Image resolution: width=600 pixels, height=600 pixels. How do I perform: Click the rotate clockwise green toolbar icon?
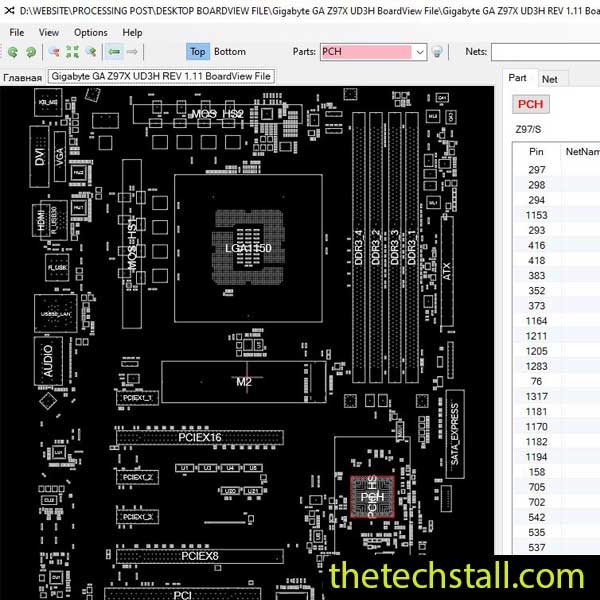tap(32, 51)
